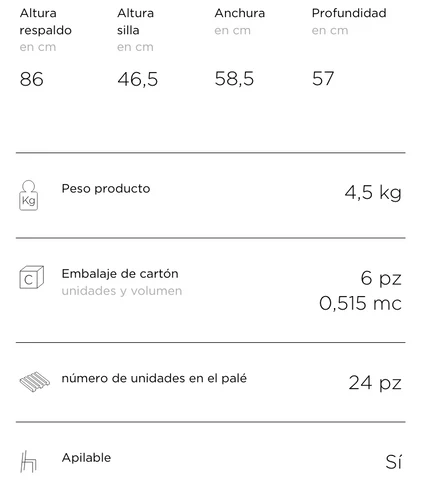The height and width of the screenshot is (480, 439).
Task: Click the 24 pz pallet value
Action: tap(375, 383)
